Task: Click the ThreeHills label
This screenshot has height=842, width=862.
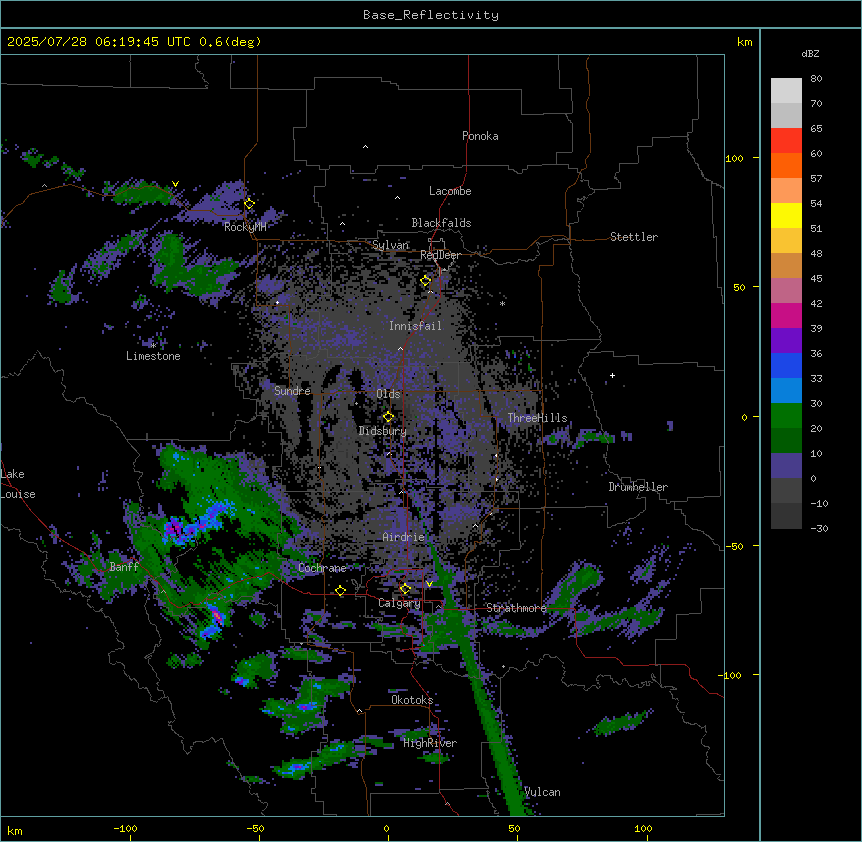Action: [537, 418]
